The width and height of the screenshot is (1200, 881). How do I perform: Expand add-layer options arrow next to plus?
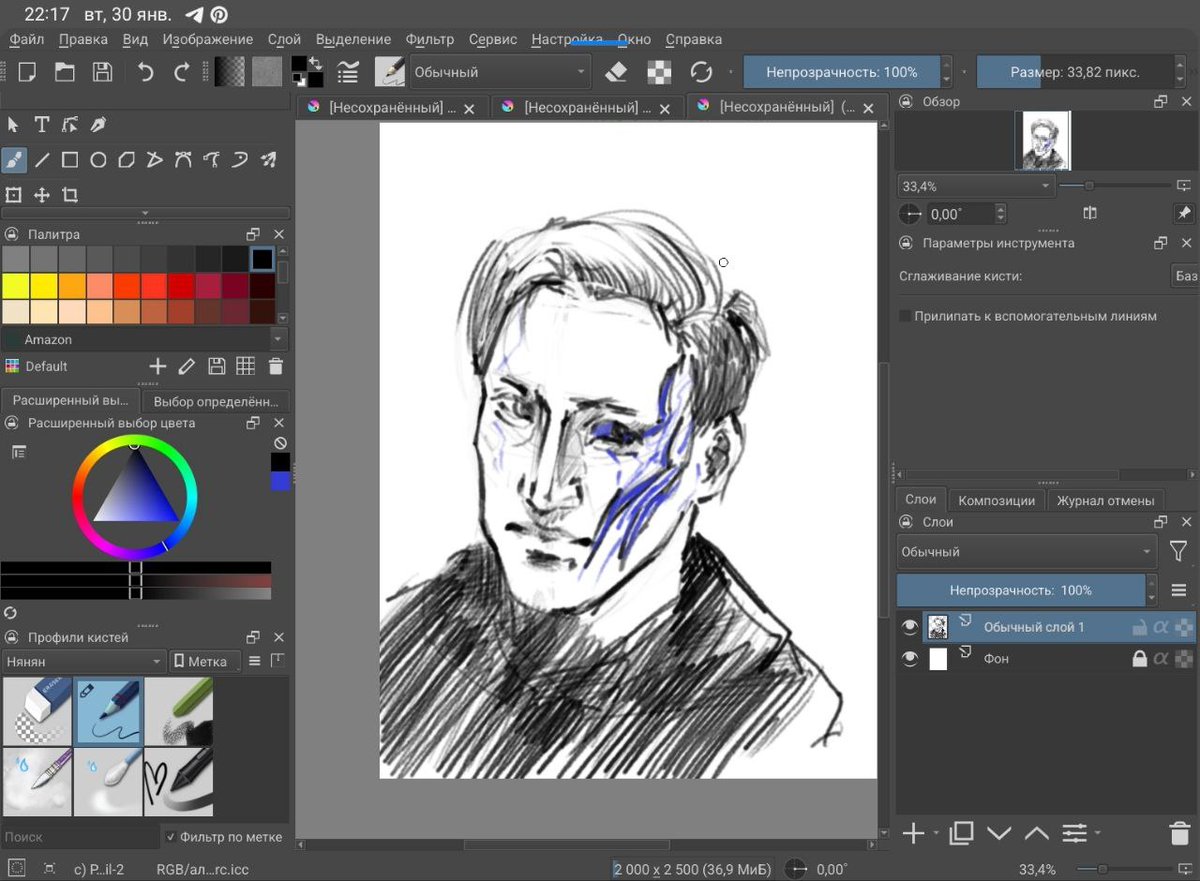point(936,832)
